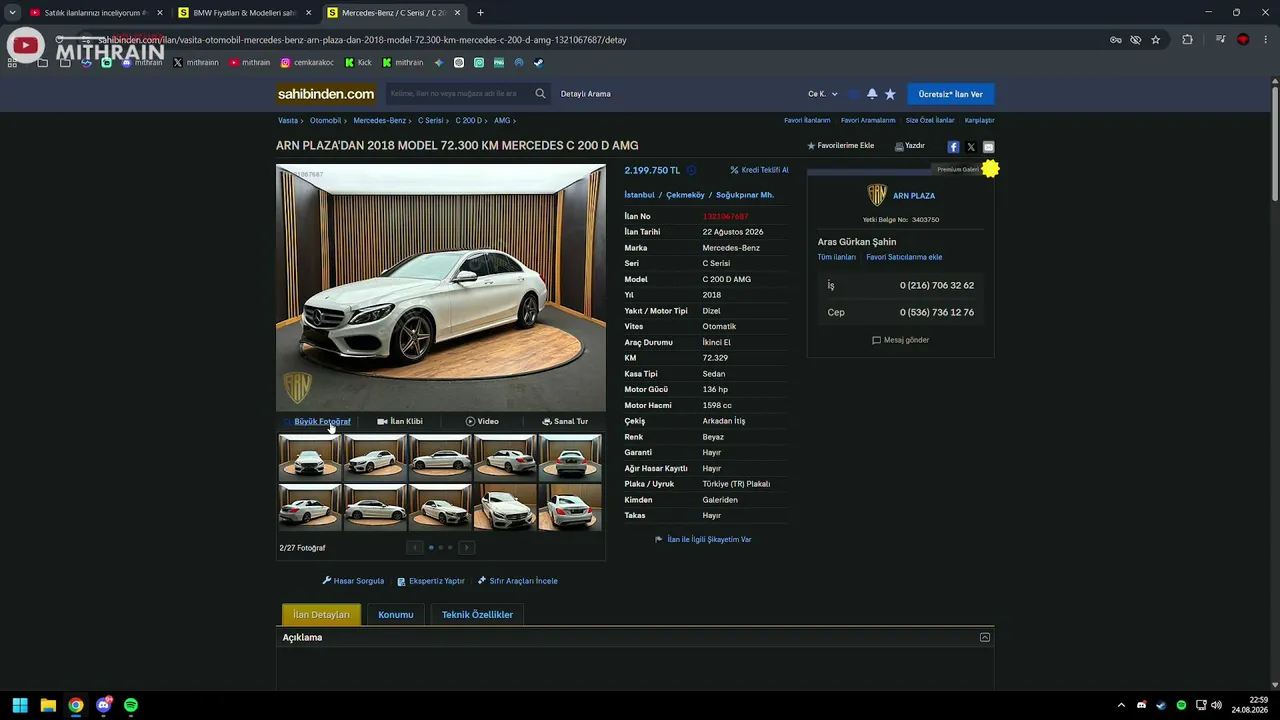Click Ekspertiz Yaptır link
Image resolution: width=1280 pixels, height=720 pixels.
[x=431, y=581]
